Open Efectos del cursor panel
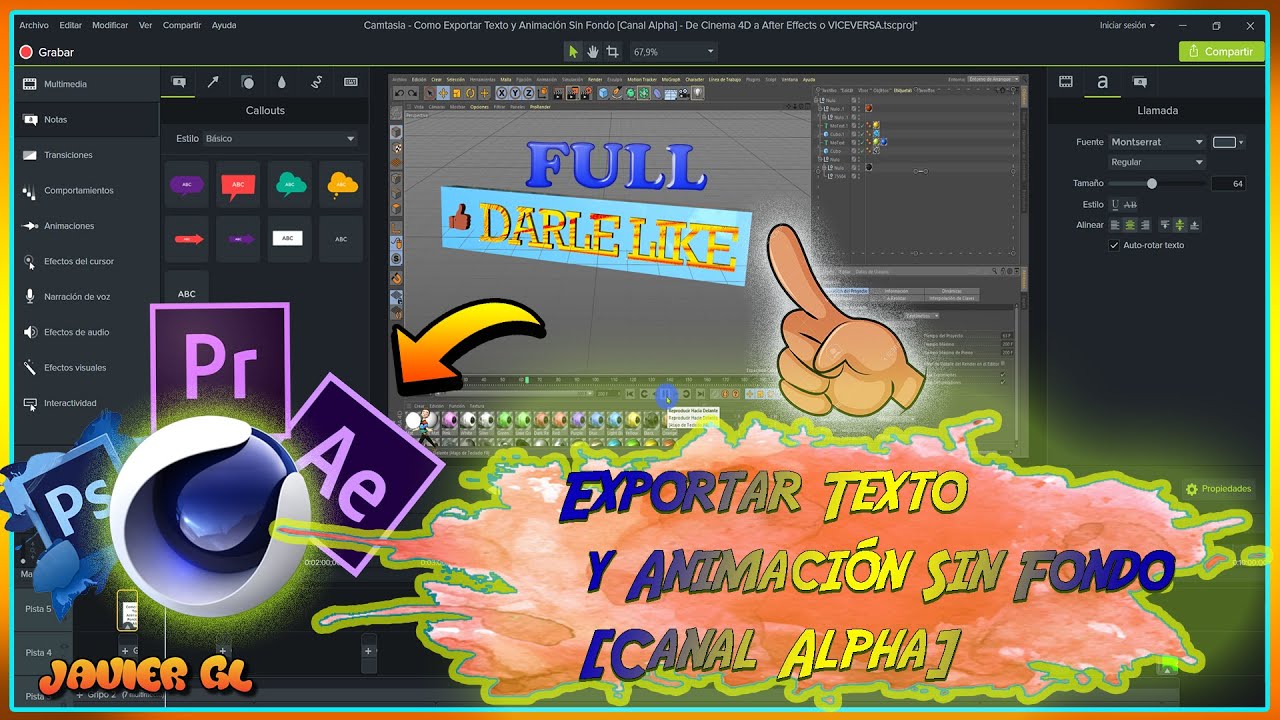 pos(86,261)
